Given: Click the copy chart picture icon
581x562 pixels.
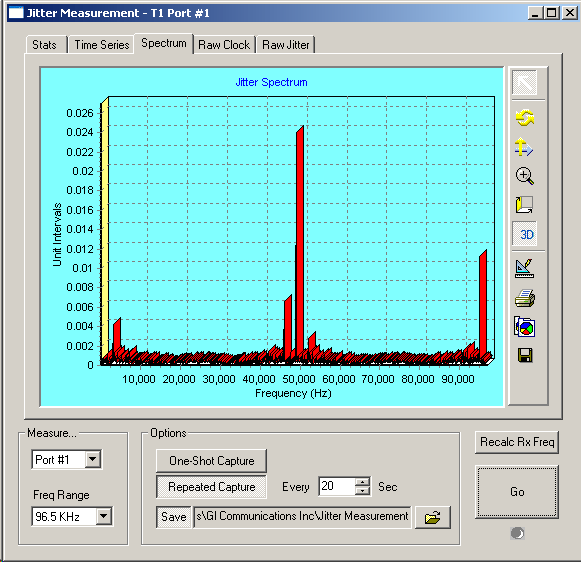Looking at the screenshot, I should pyautogui.click(x=525, y=327).
